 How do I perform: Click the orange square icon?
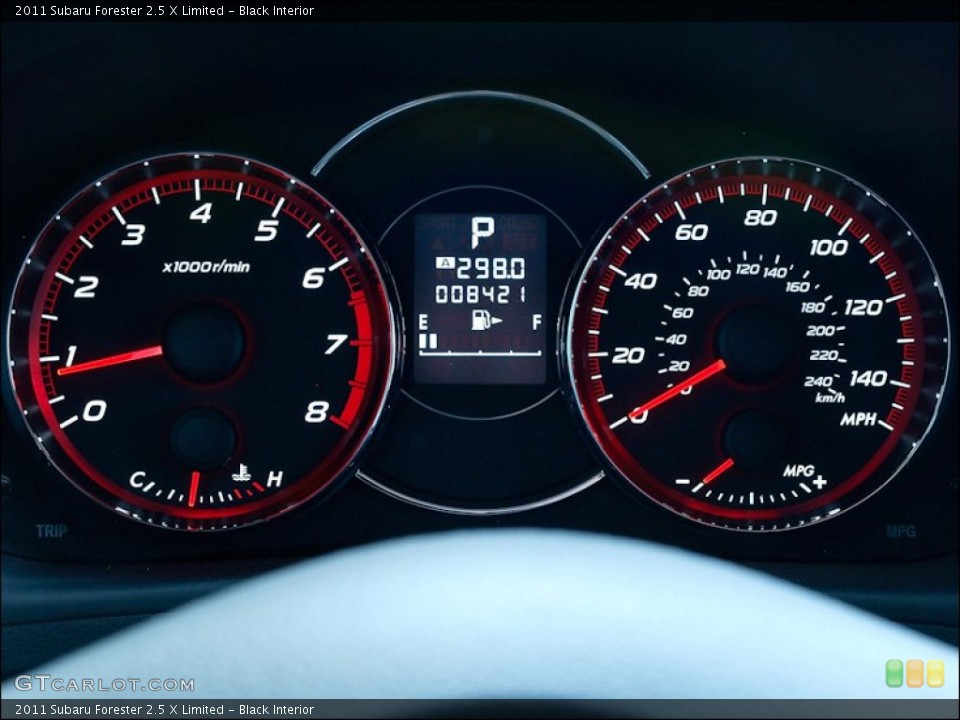[x=915, y=673]
